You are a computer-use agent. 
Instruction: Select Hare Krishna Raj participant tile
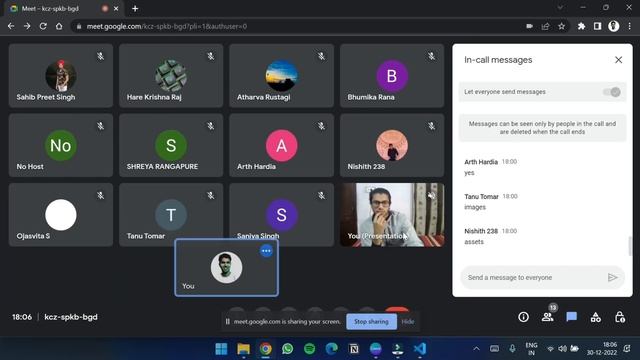pos(171,76)
